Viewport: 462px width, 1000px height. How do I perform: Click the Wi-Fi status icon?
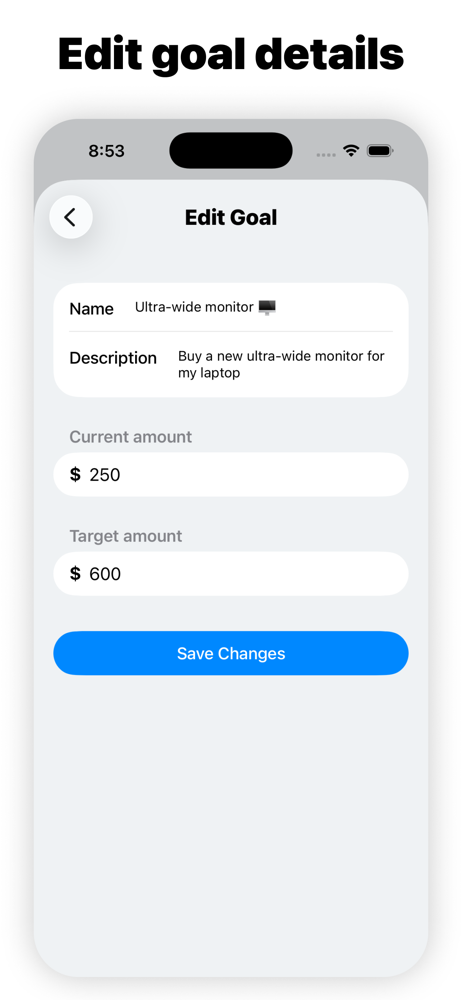(351, 151)
